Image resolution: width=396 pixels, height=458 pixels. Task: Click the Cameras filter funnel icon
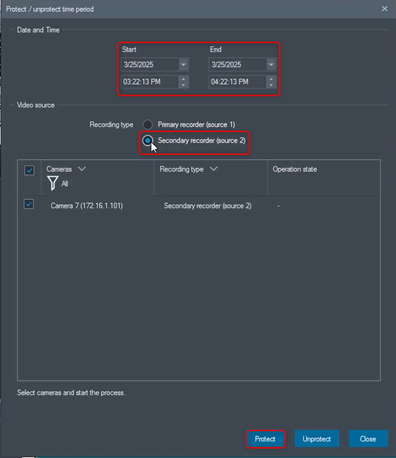click(x=53, y=183)
